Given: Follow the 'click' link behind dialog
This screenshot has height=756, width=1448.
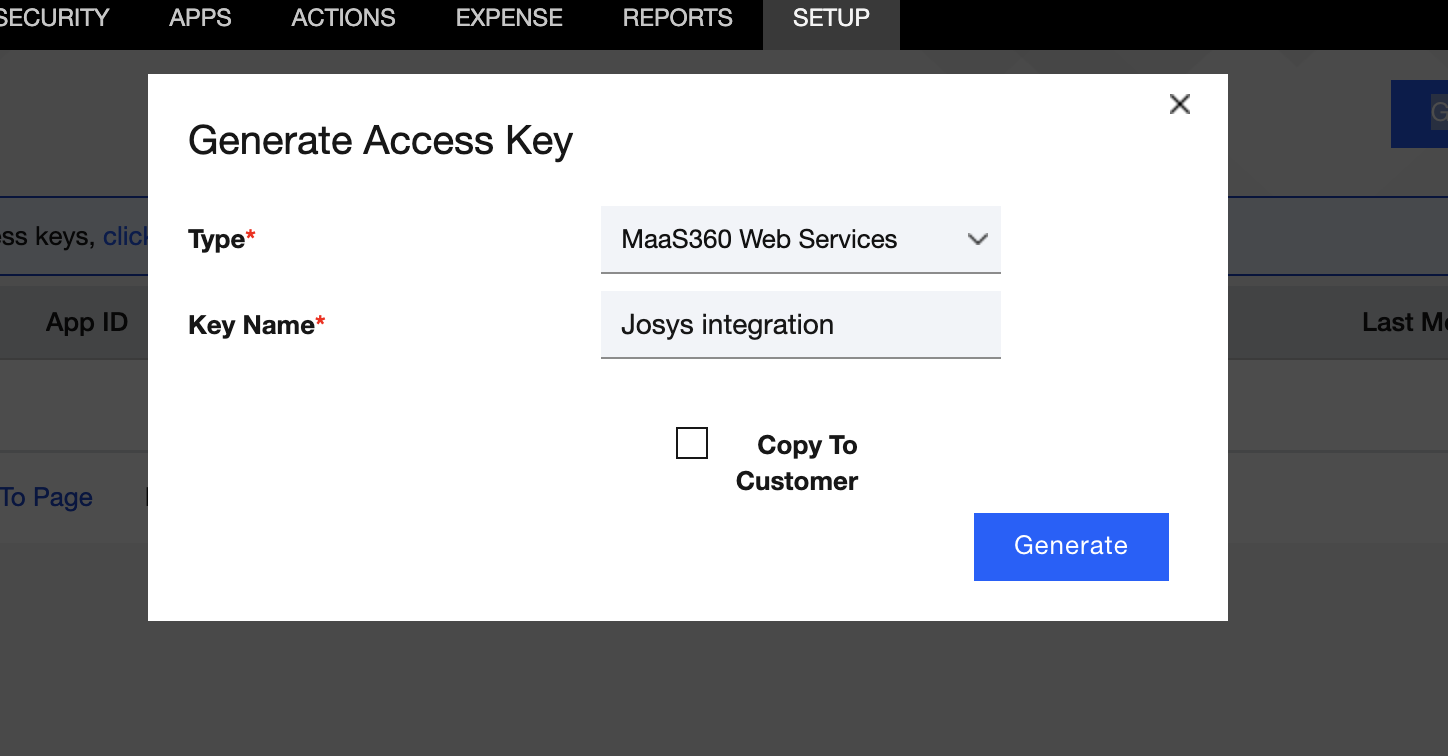Looking at the screenshot, I should coord(125,236).
